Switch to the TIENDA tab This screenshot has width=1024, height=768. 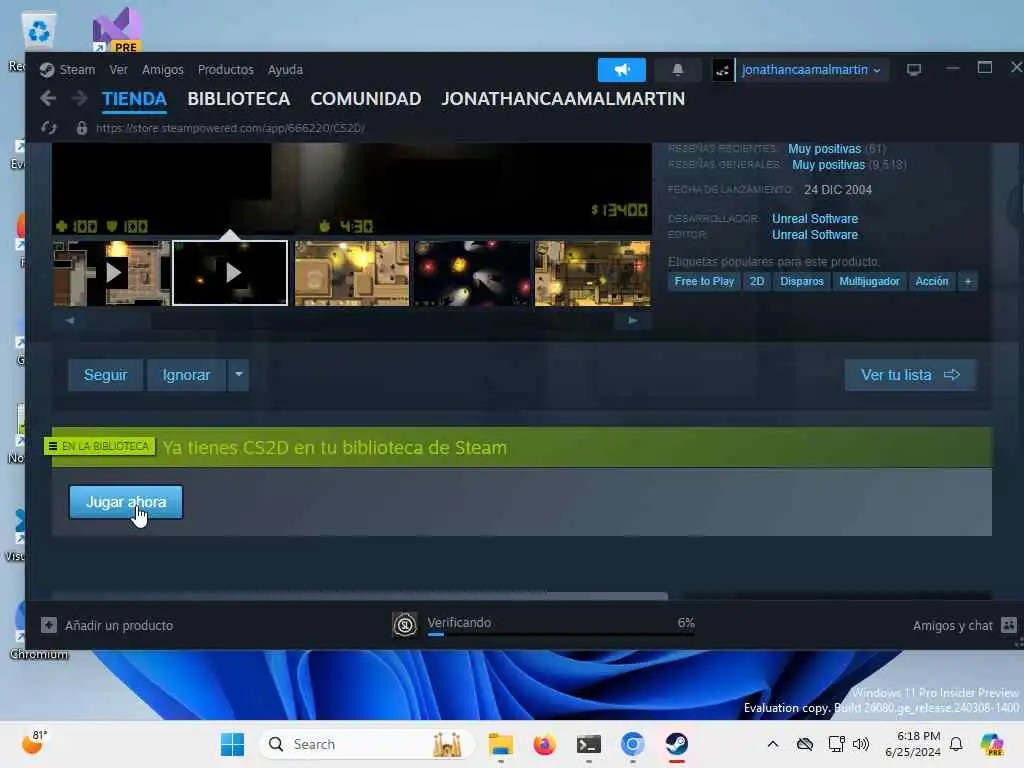(x=134, y=99)
